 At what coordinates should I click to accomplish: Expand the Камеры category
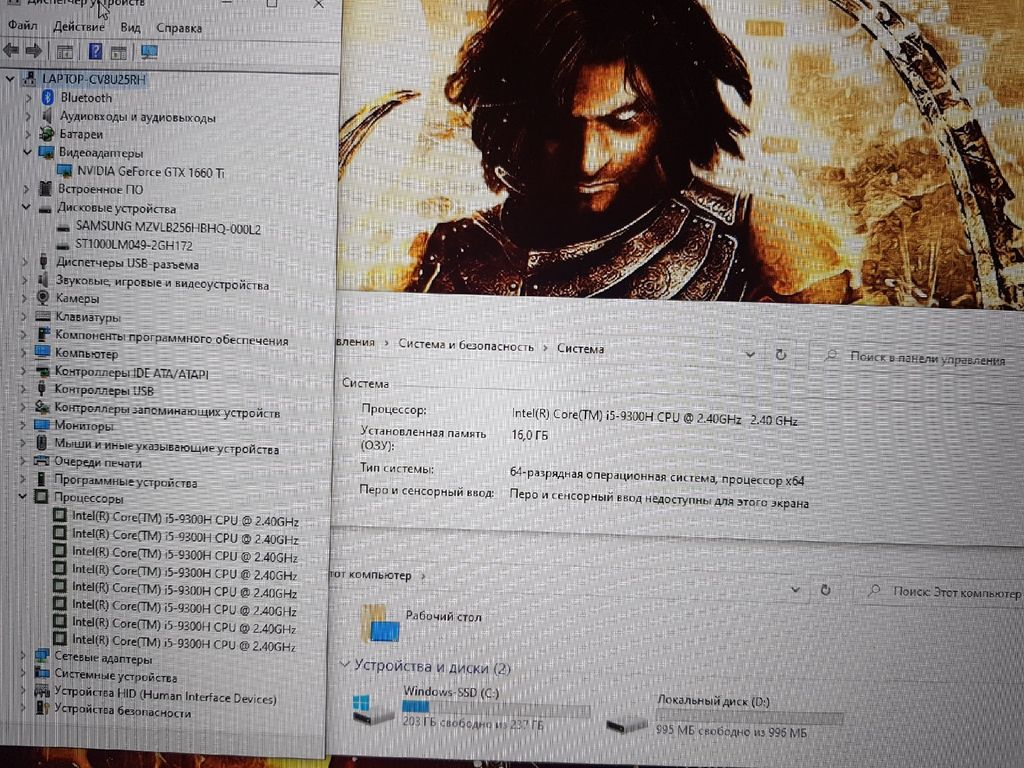tap(25, 298)
